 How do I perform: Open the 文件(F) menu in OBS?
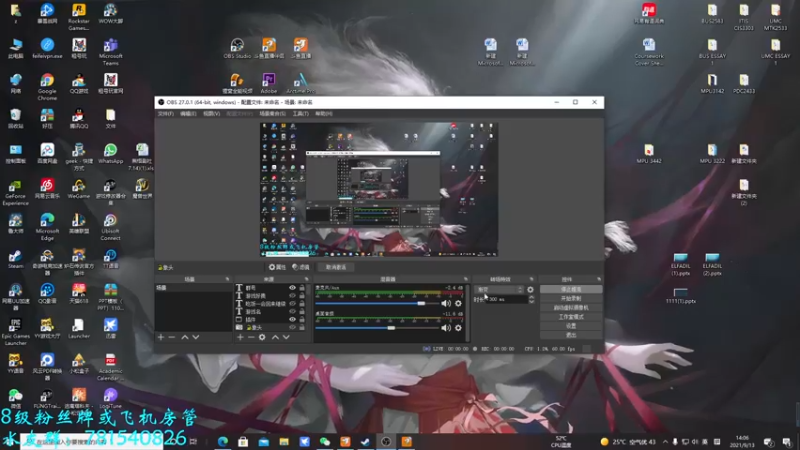click(166, 113)
